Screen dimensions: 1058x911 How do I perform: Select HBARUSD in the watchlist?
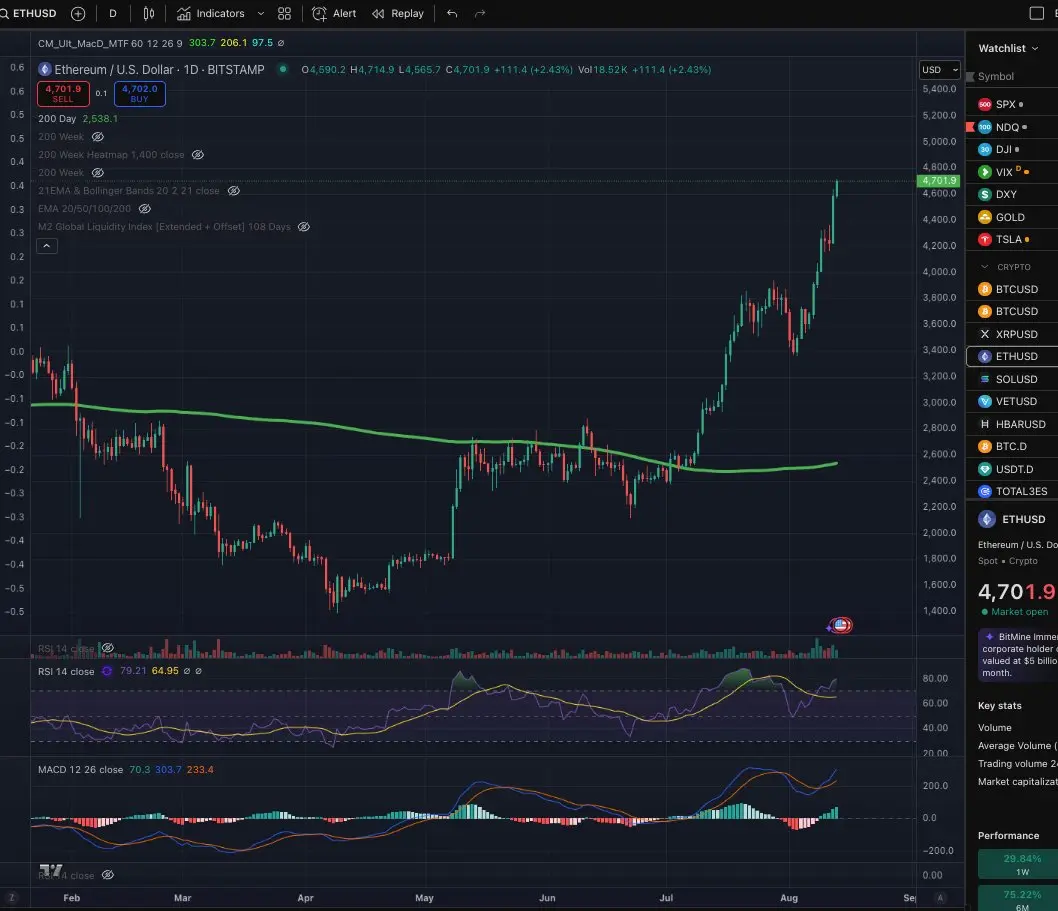pos(1012,424)
